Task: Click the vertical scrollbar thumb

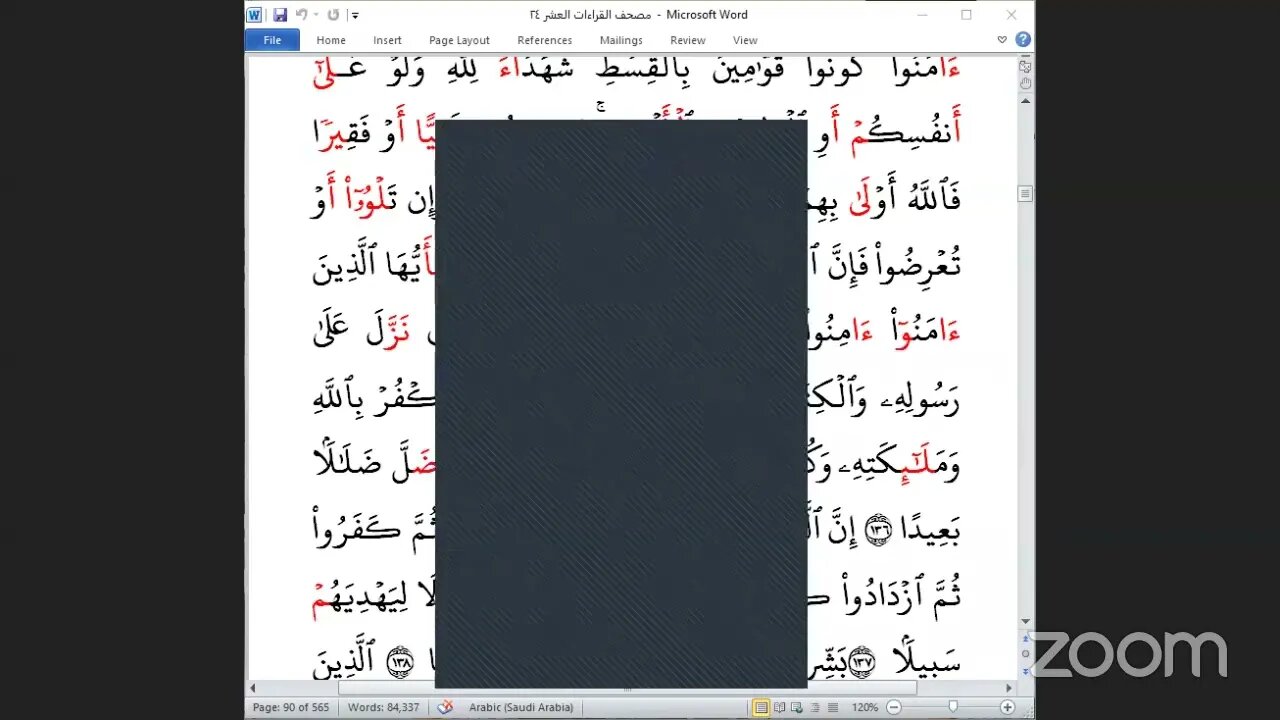Action: tap(1025, 194)
